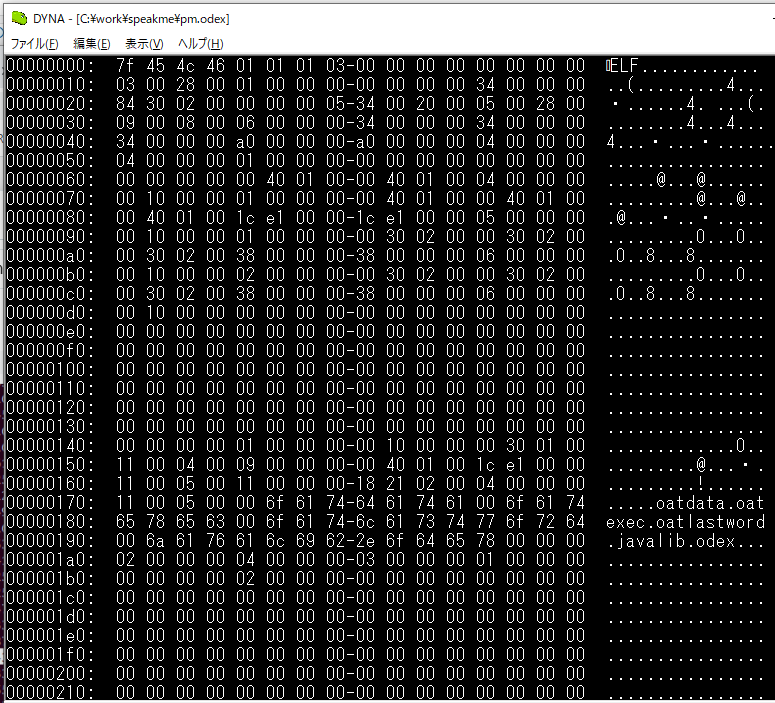This screenshot has height=703, width=775.
Task: Click byte 2e in row 00000190
Action: [x=365, y=540]
